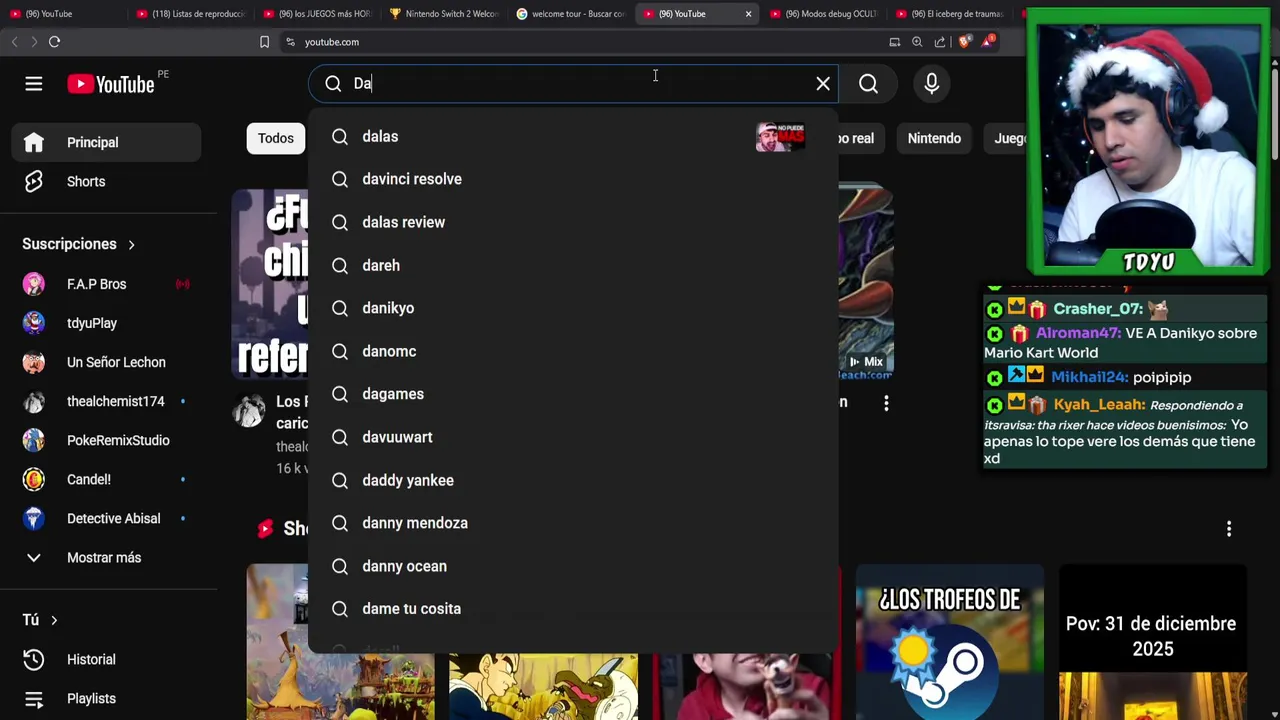Bookmark the page via the bookmark icon

point(264,42)
